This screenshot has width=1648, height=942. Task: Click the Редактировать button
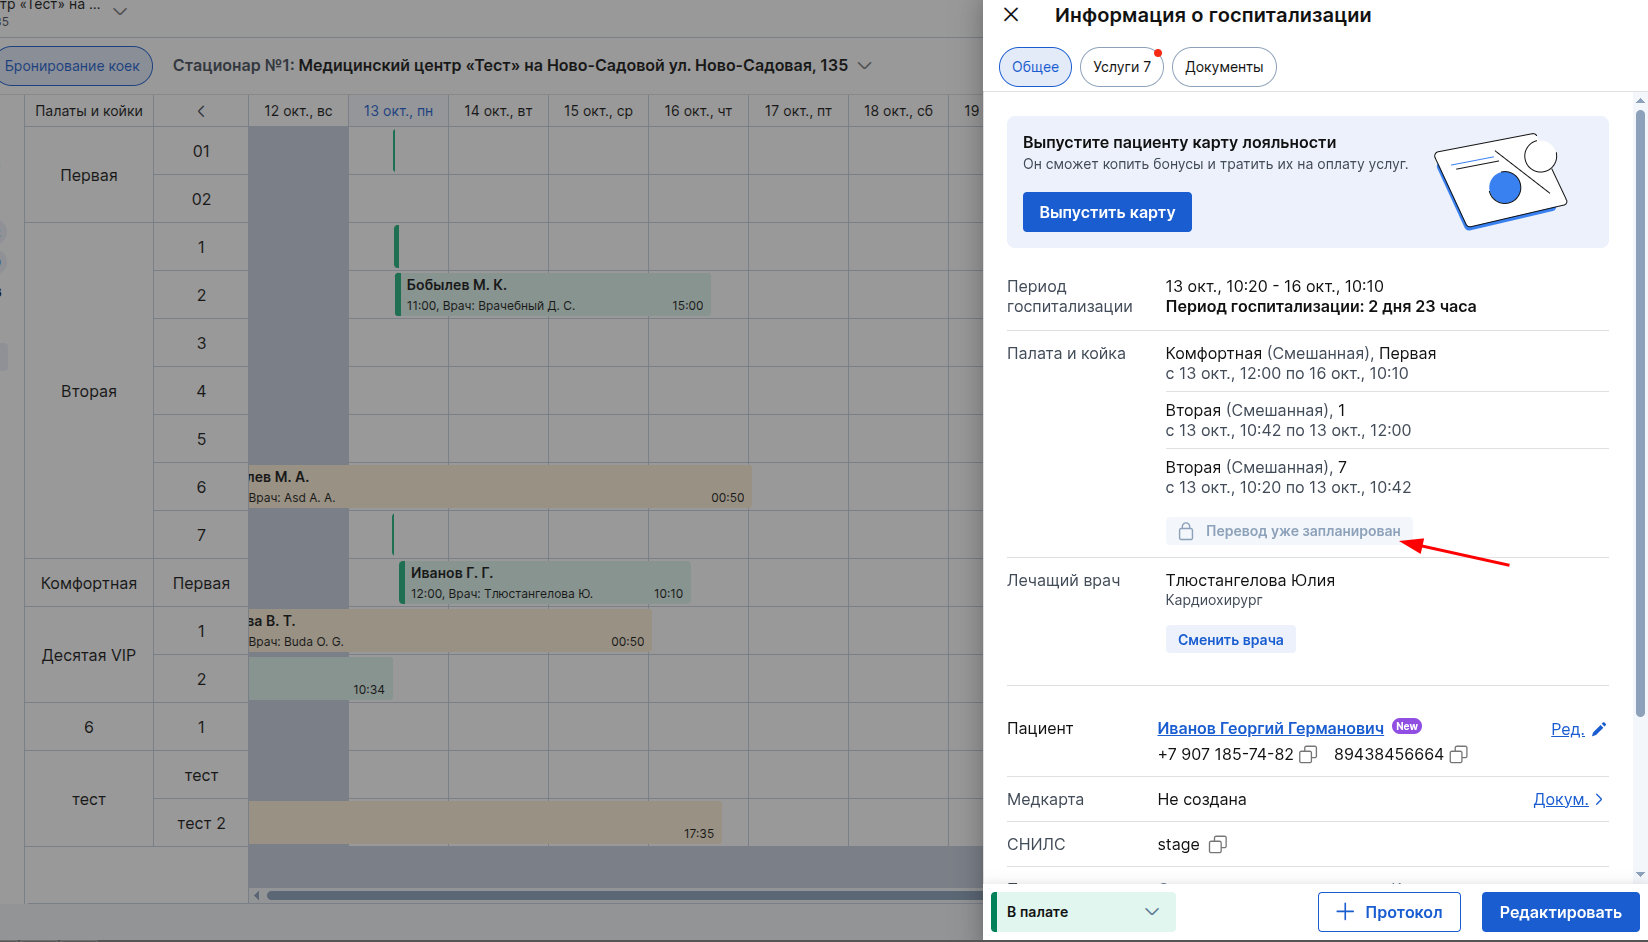pos(1560,912)
